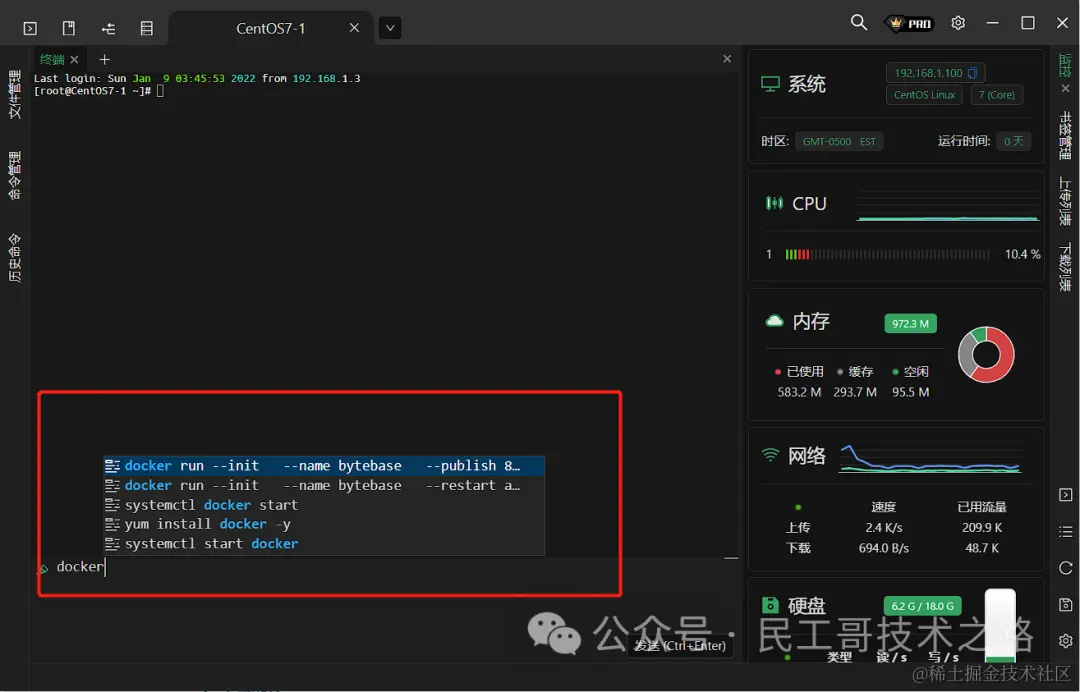
Task: Click the 10.4 % CPU value
Action: (x=1022, y=255)
